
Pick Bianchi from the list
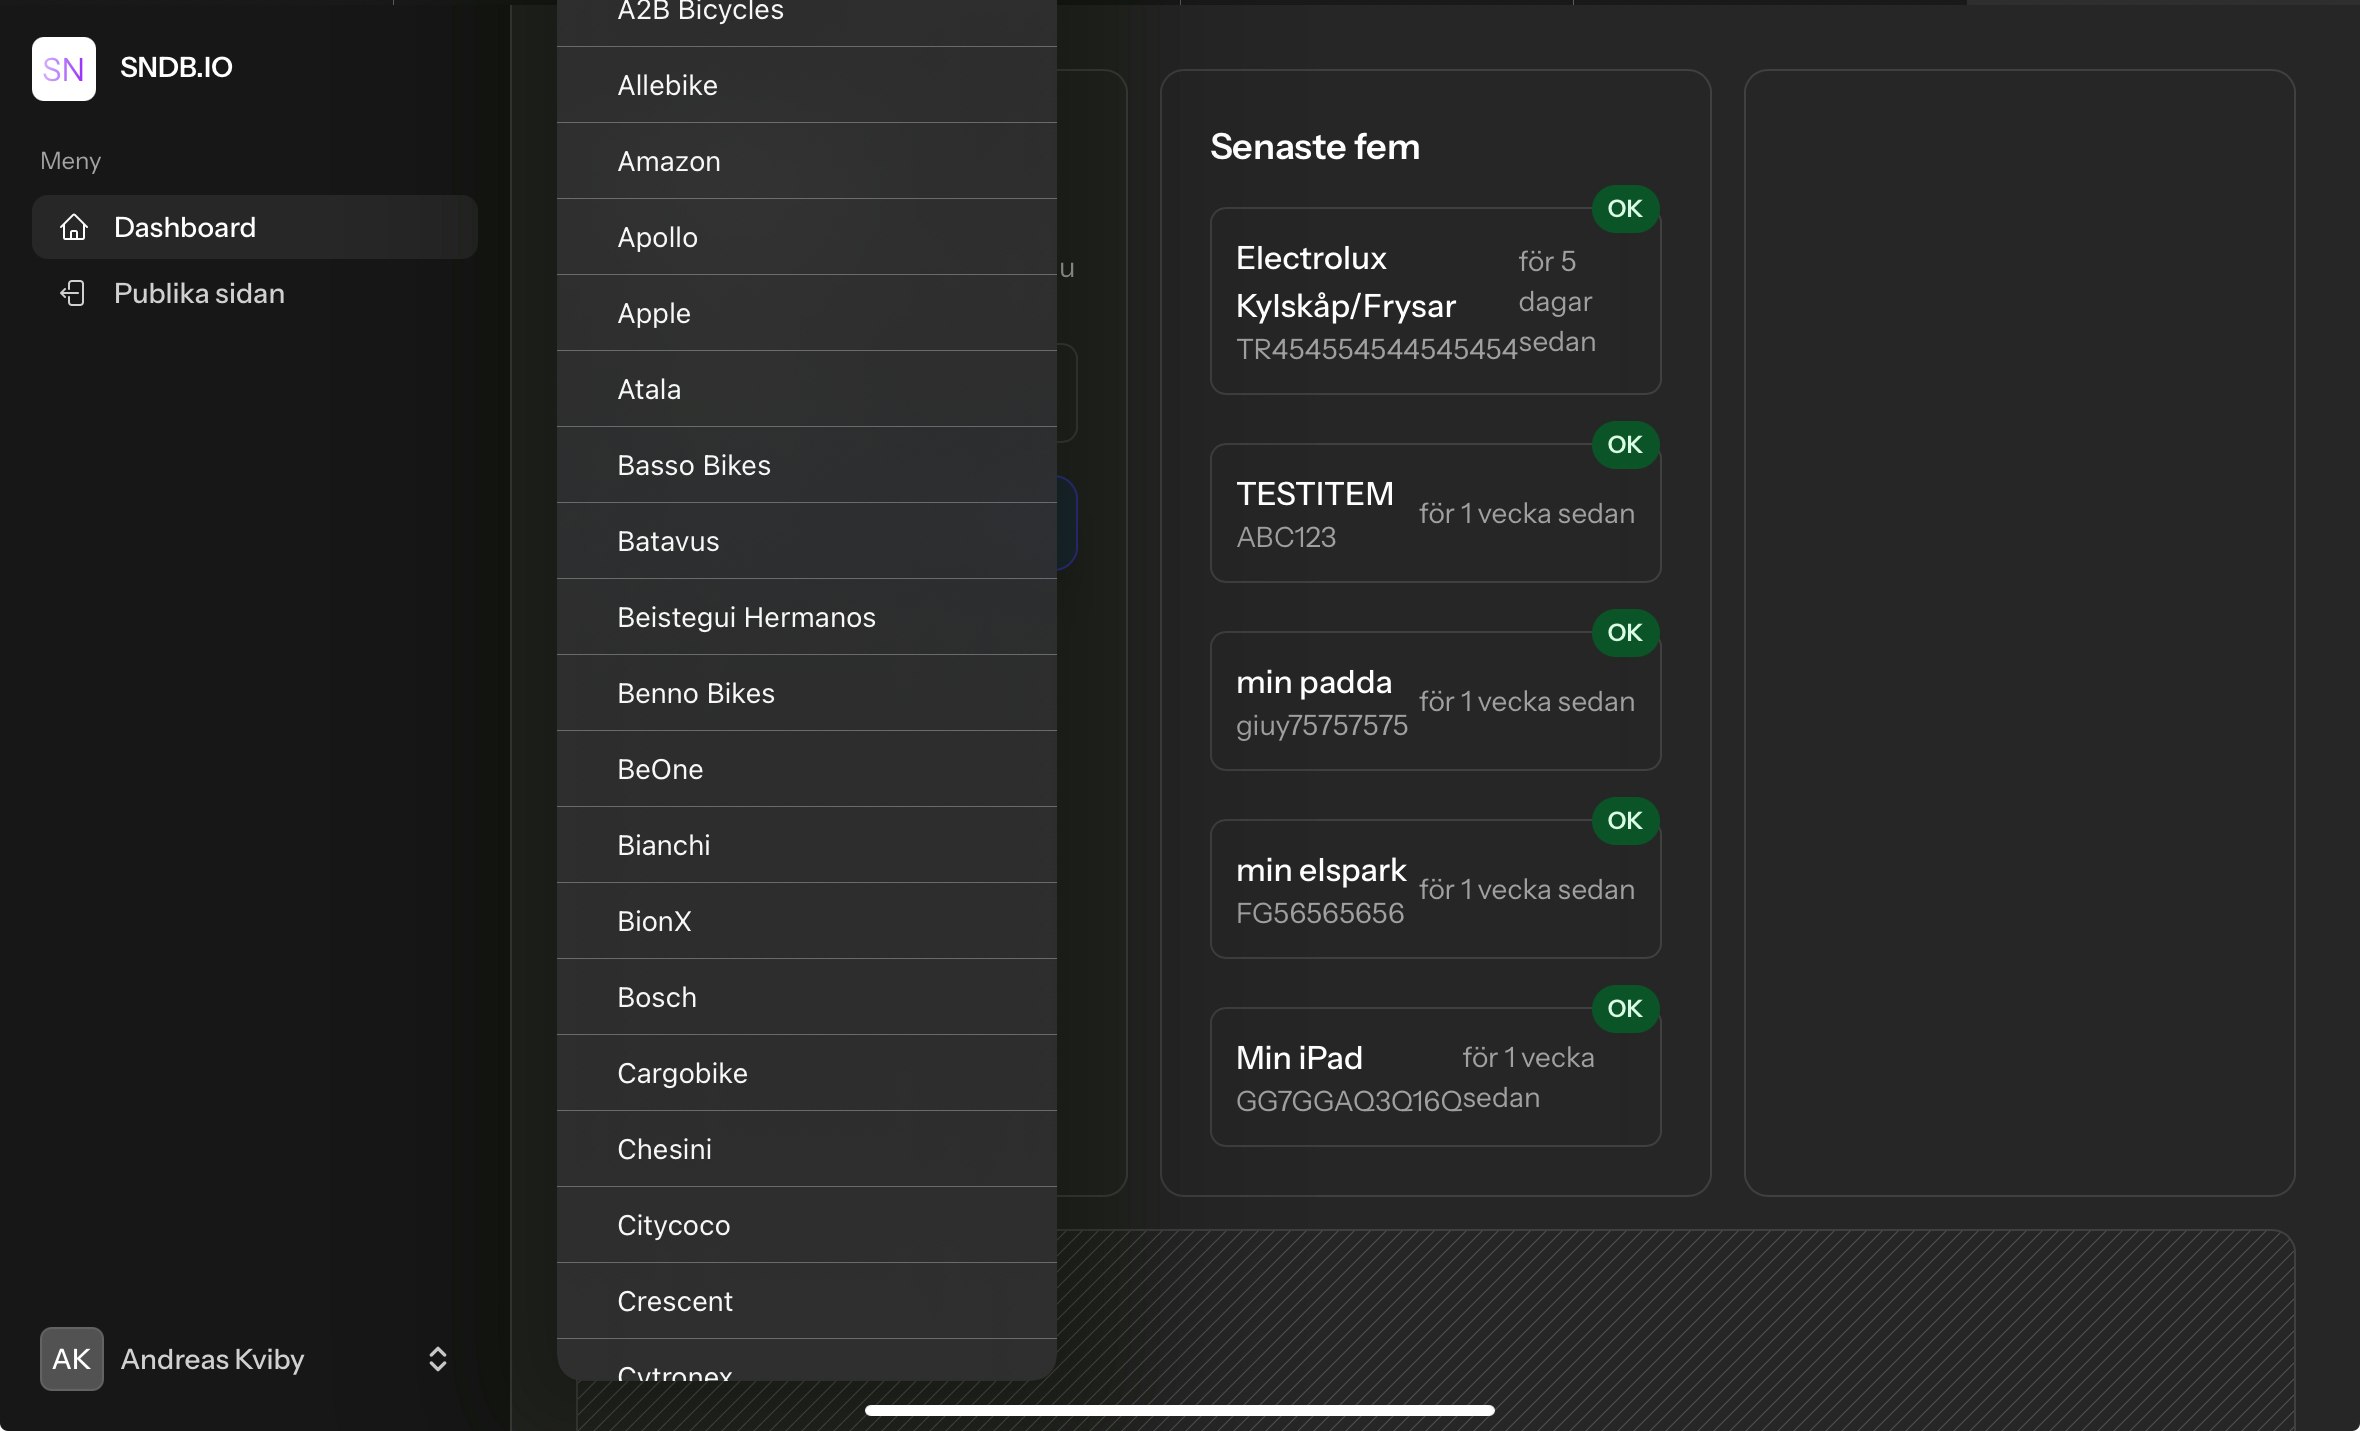click(x=807, y=845)
